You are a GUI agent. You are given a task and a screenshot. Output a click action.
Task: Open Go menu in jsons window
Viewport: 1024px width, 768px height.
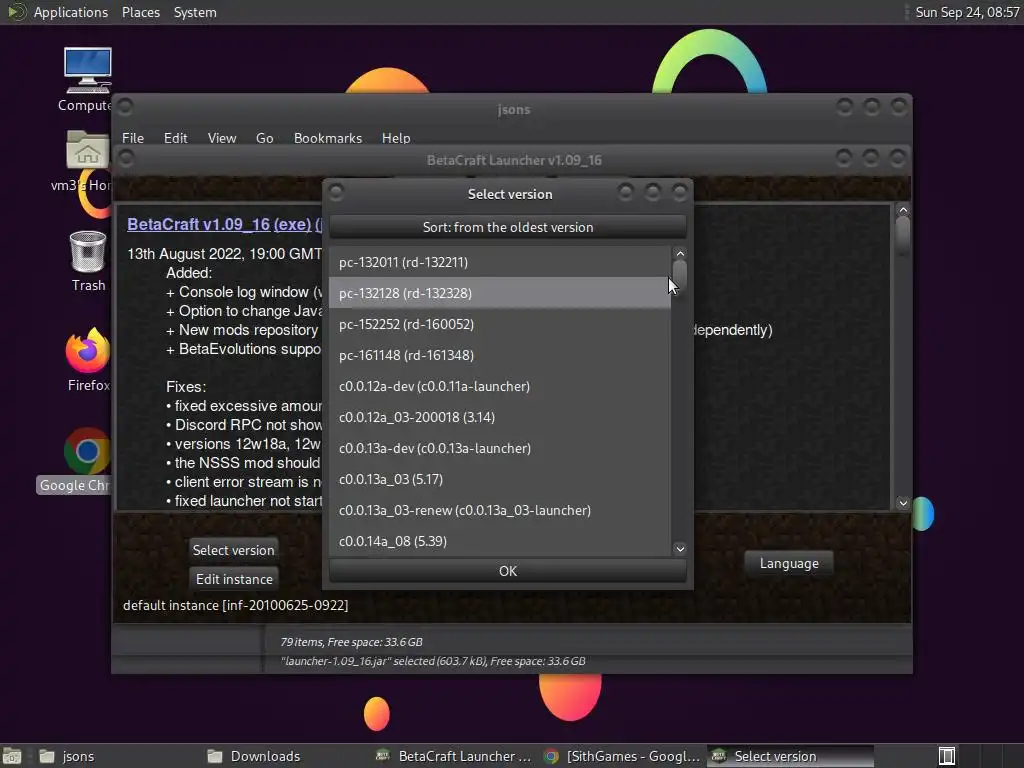[x=264, y=138]
